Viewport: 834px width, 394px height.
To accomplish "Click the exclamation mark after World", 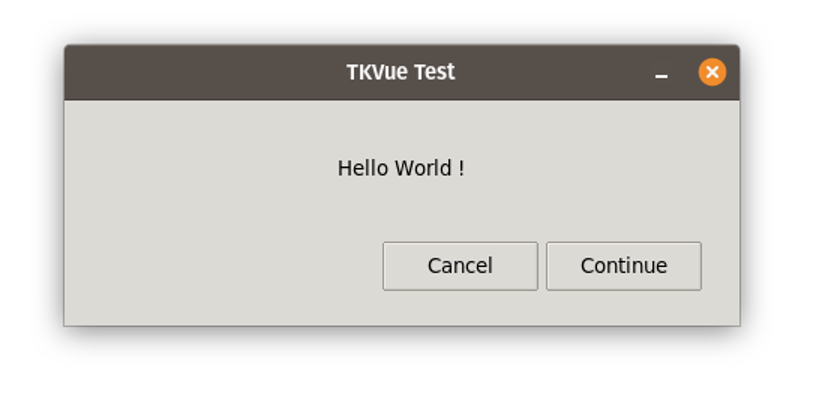I will click(x=461, y=169).
